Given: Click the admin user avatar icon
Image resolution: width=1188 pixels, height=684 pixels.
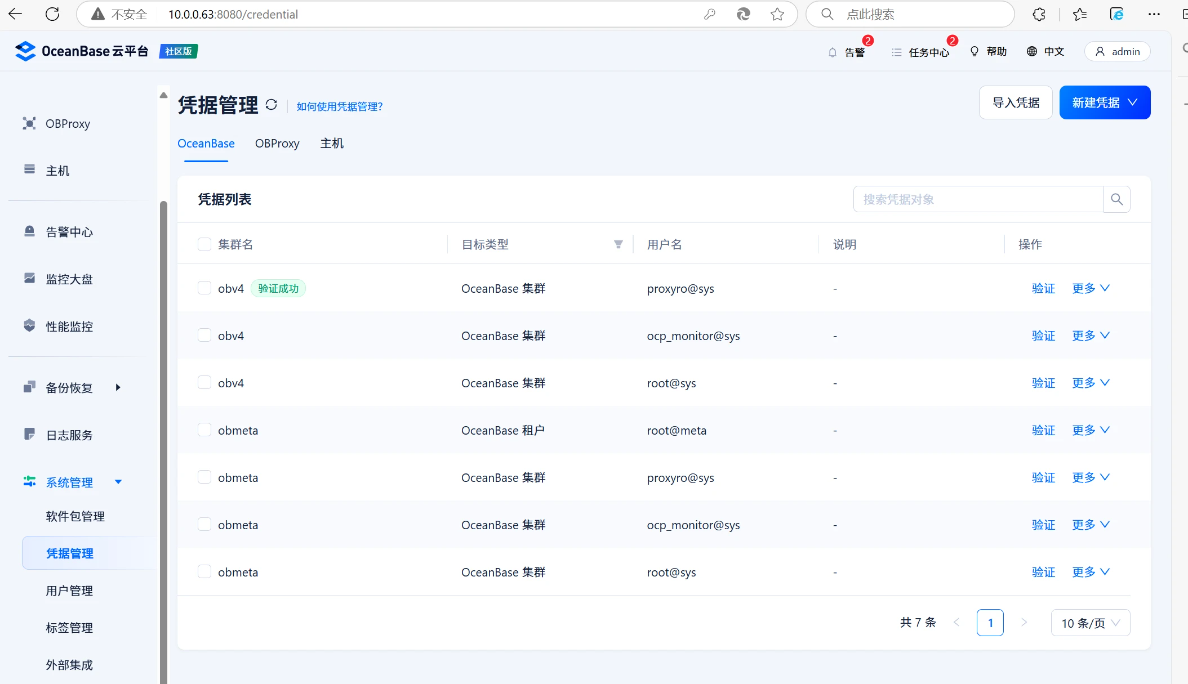Looking at the screenshot, I should tap(1101, 52).
